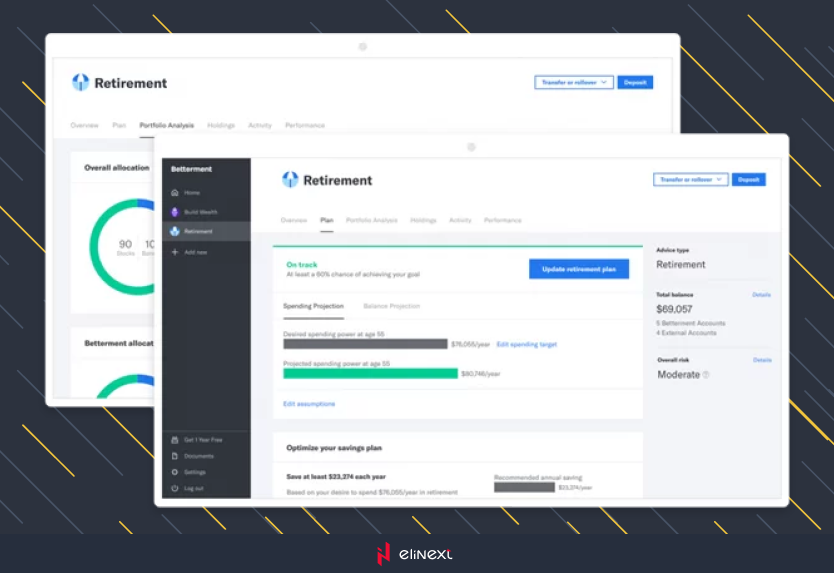The height and width of the screenshot is (573, 834).
Task: Click the Get 1 Year Free gift icon
Action: (x=175, y=440)
